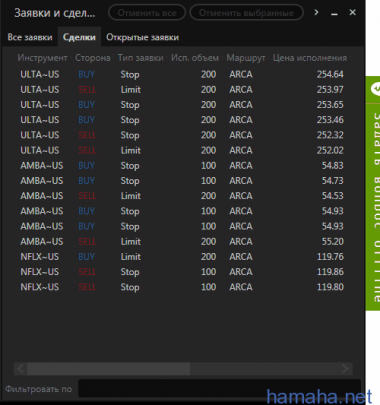
Task: Click scrollbar left arrow
Action: [20, 369]
